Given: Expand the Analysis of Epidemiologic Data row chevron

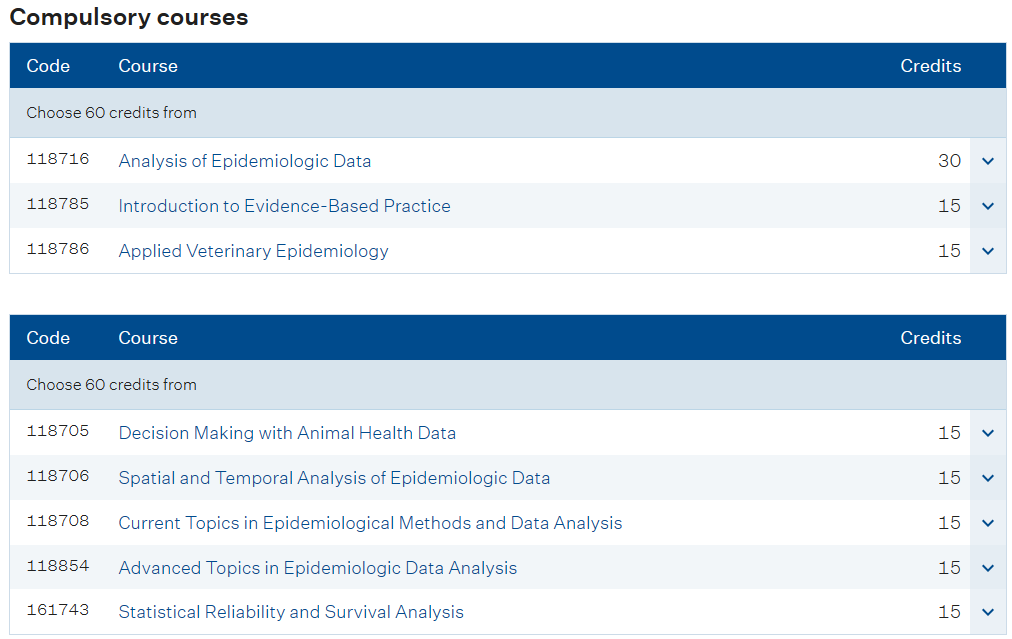Looking at the screenshot, I should tap(987, 161).
